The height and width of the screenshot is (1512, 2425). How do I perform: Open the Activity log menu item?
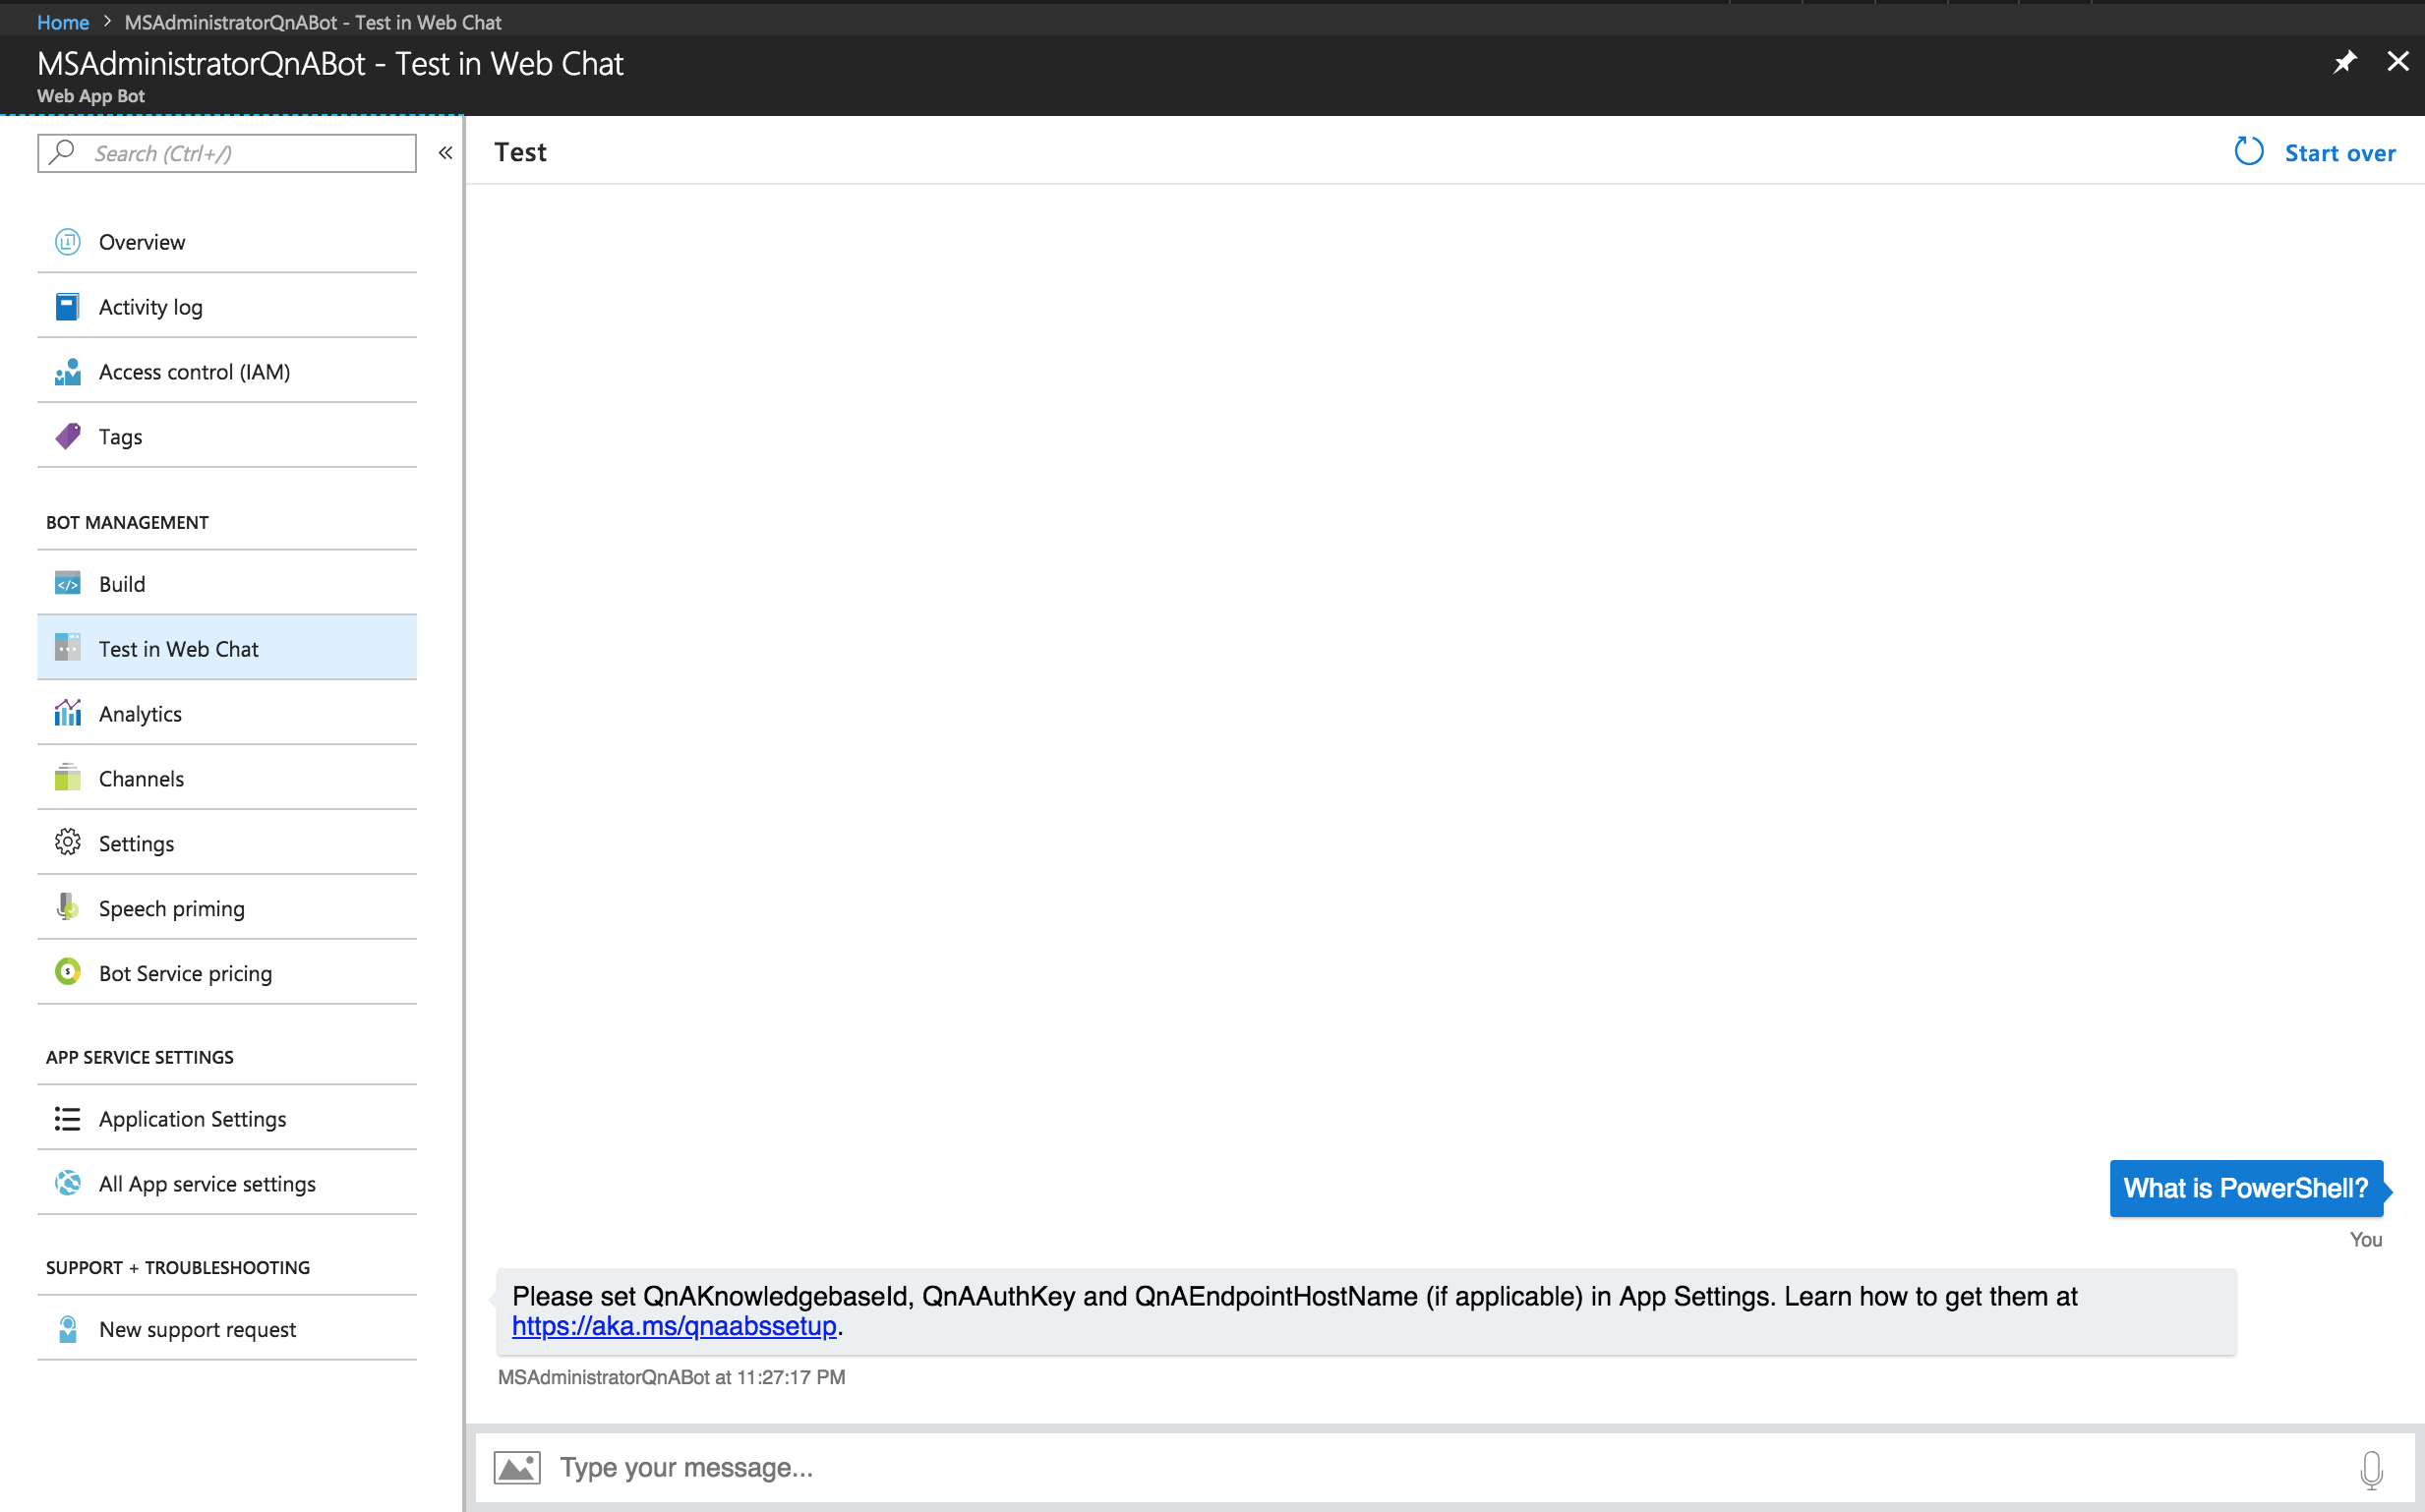[x=227, y=307]
